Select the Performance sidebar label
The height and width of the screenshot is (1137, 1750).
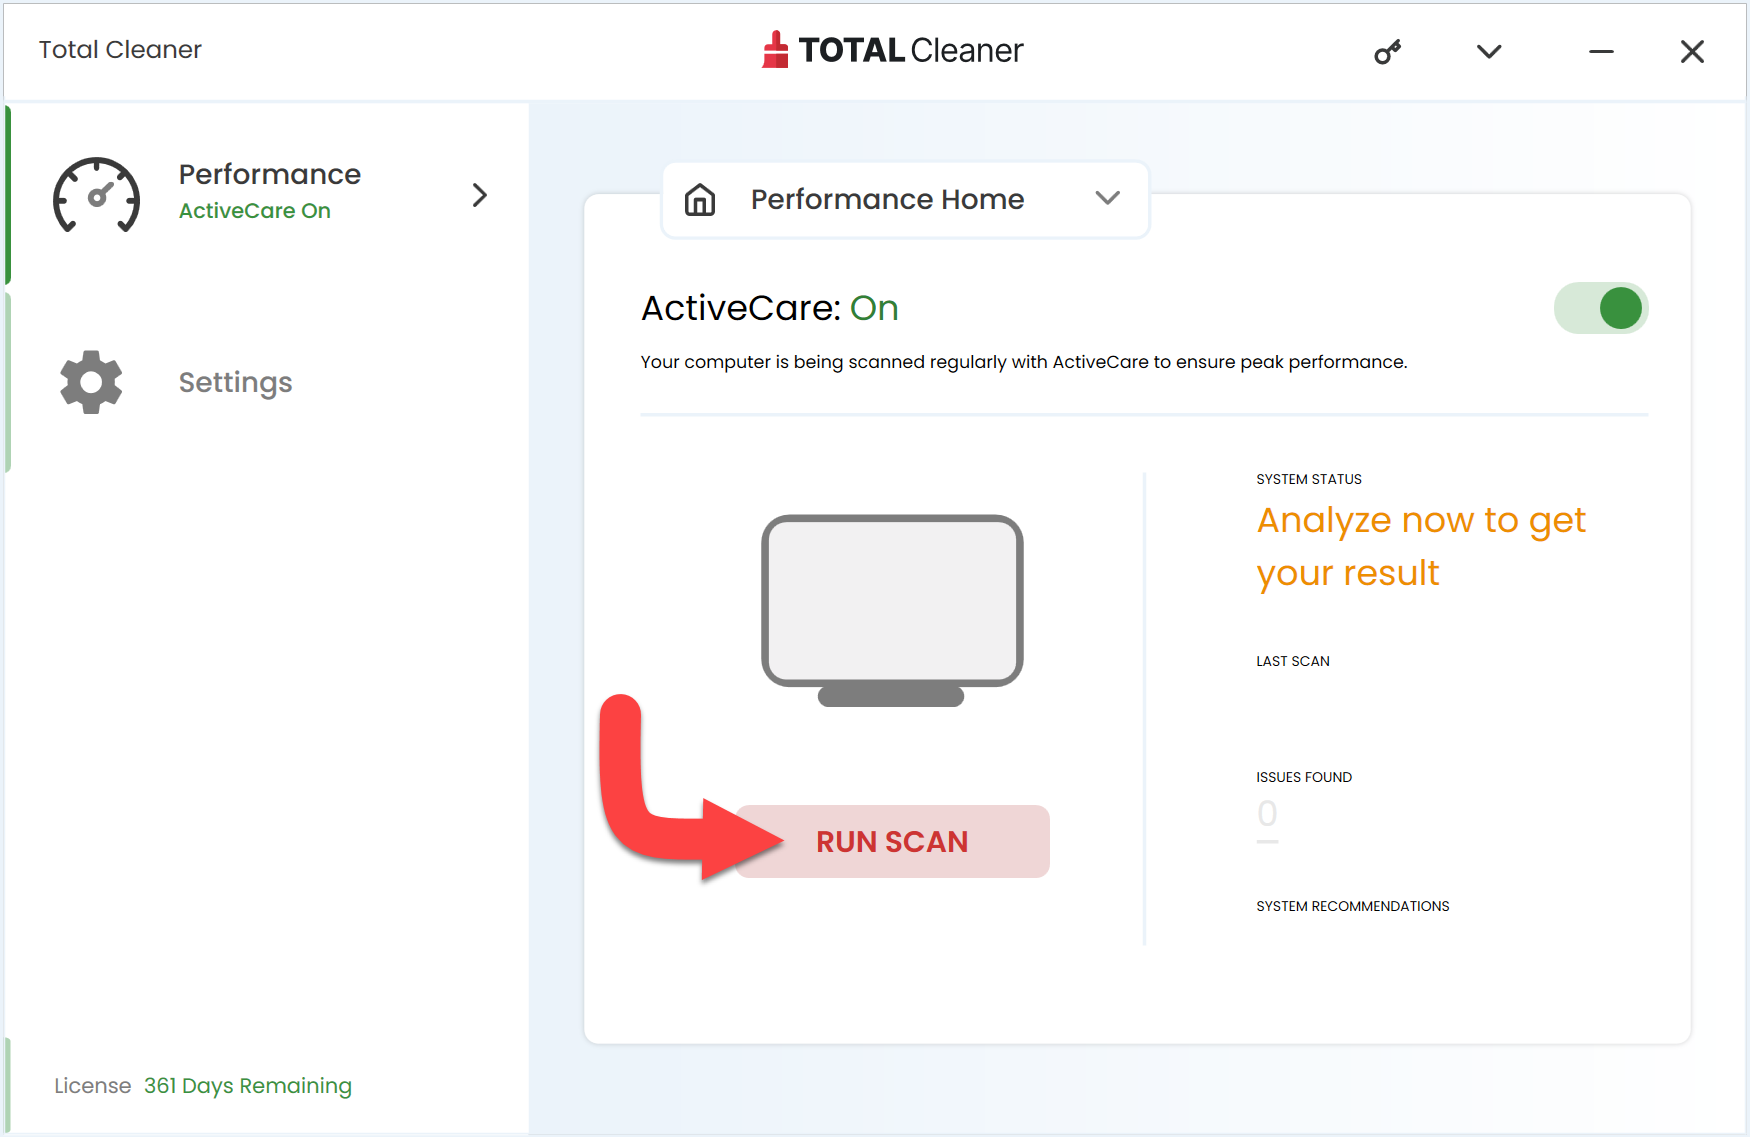269,174
